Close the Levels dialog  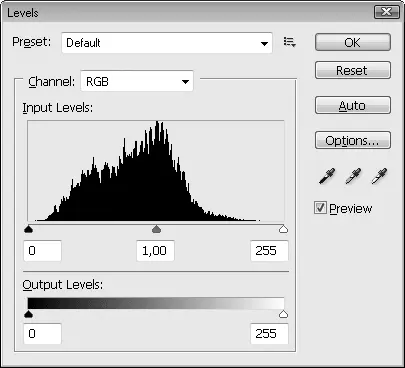(x=387, y=12)
